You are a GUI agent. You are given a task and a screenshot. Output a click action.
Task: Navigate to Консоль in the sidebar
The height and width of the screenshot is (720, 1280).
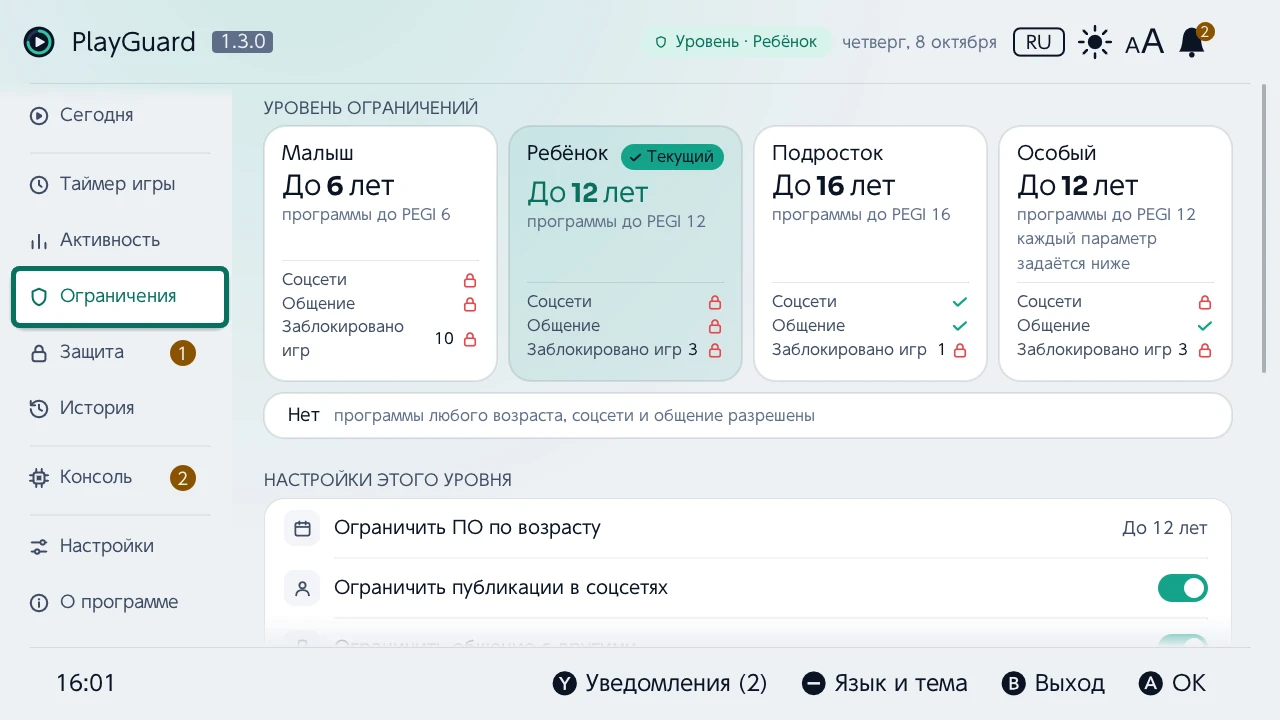pyautogui.click(x=120, y=477)
